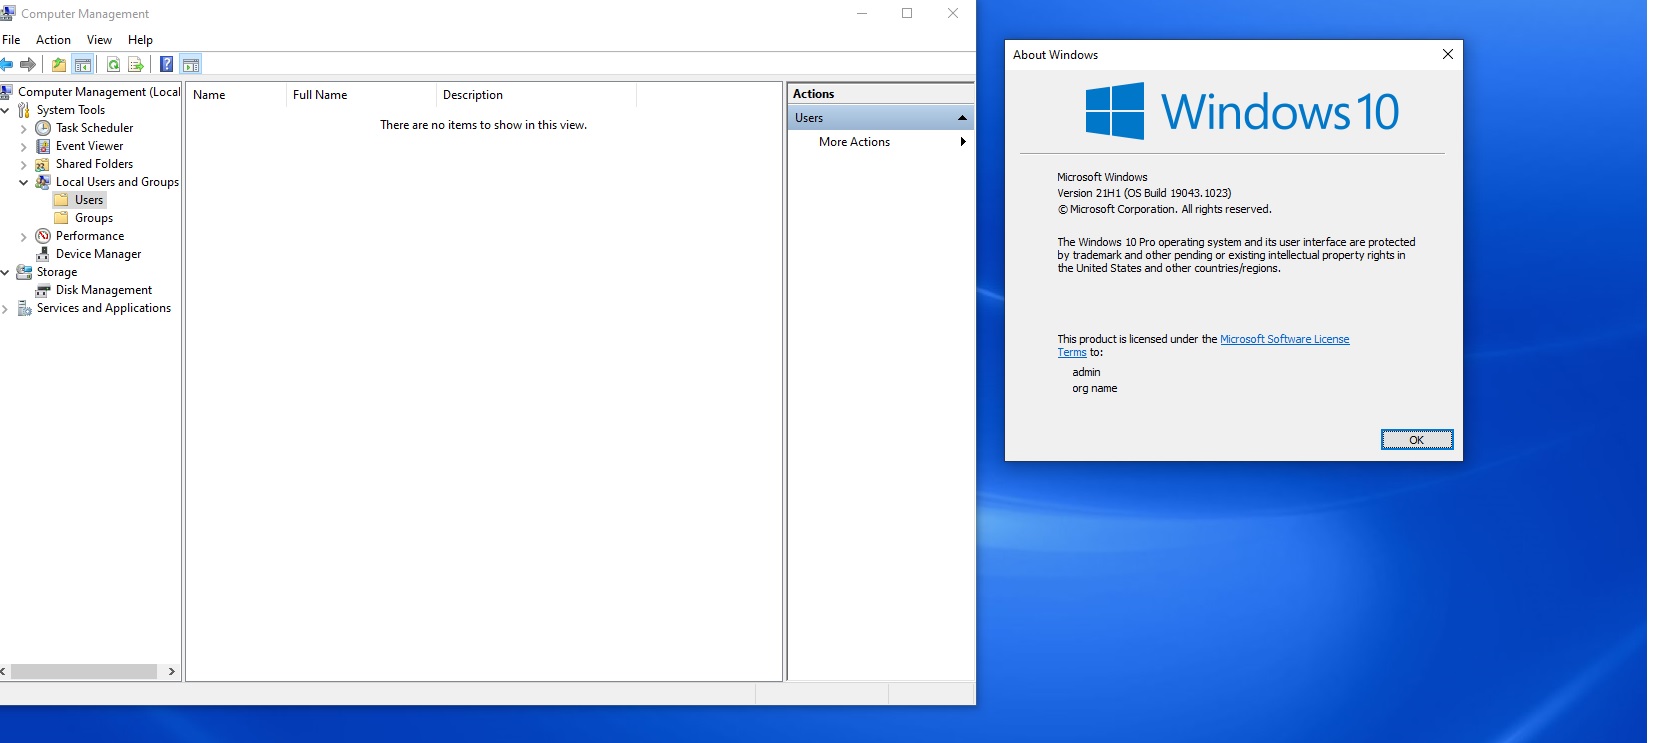Click the Task Scheduler clock icon

click(43, 128)
